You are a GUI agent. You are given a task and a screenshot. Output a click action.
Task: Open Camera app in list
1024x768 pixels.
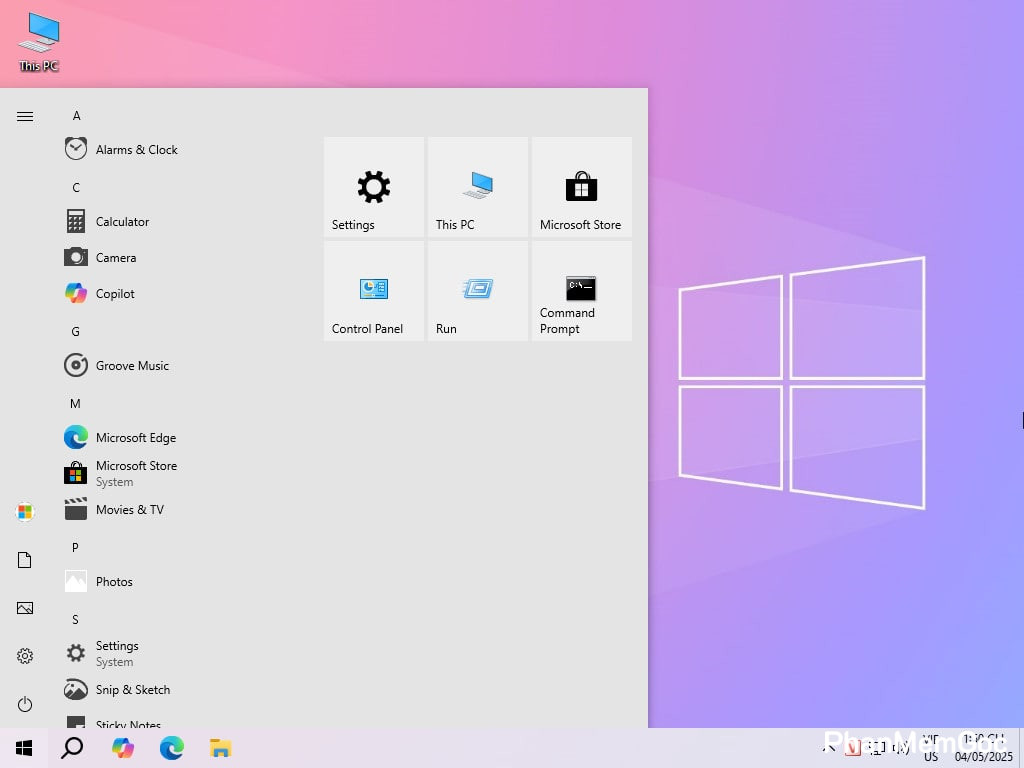pyautogui.click(x=116, y=258)
